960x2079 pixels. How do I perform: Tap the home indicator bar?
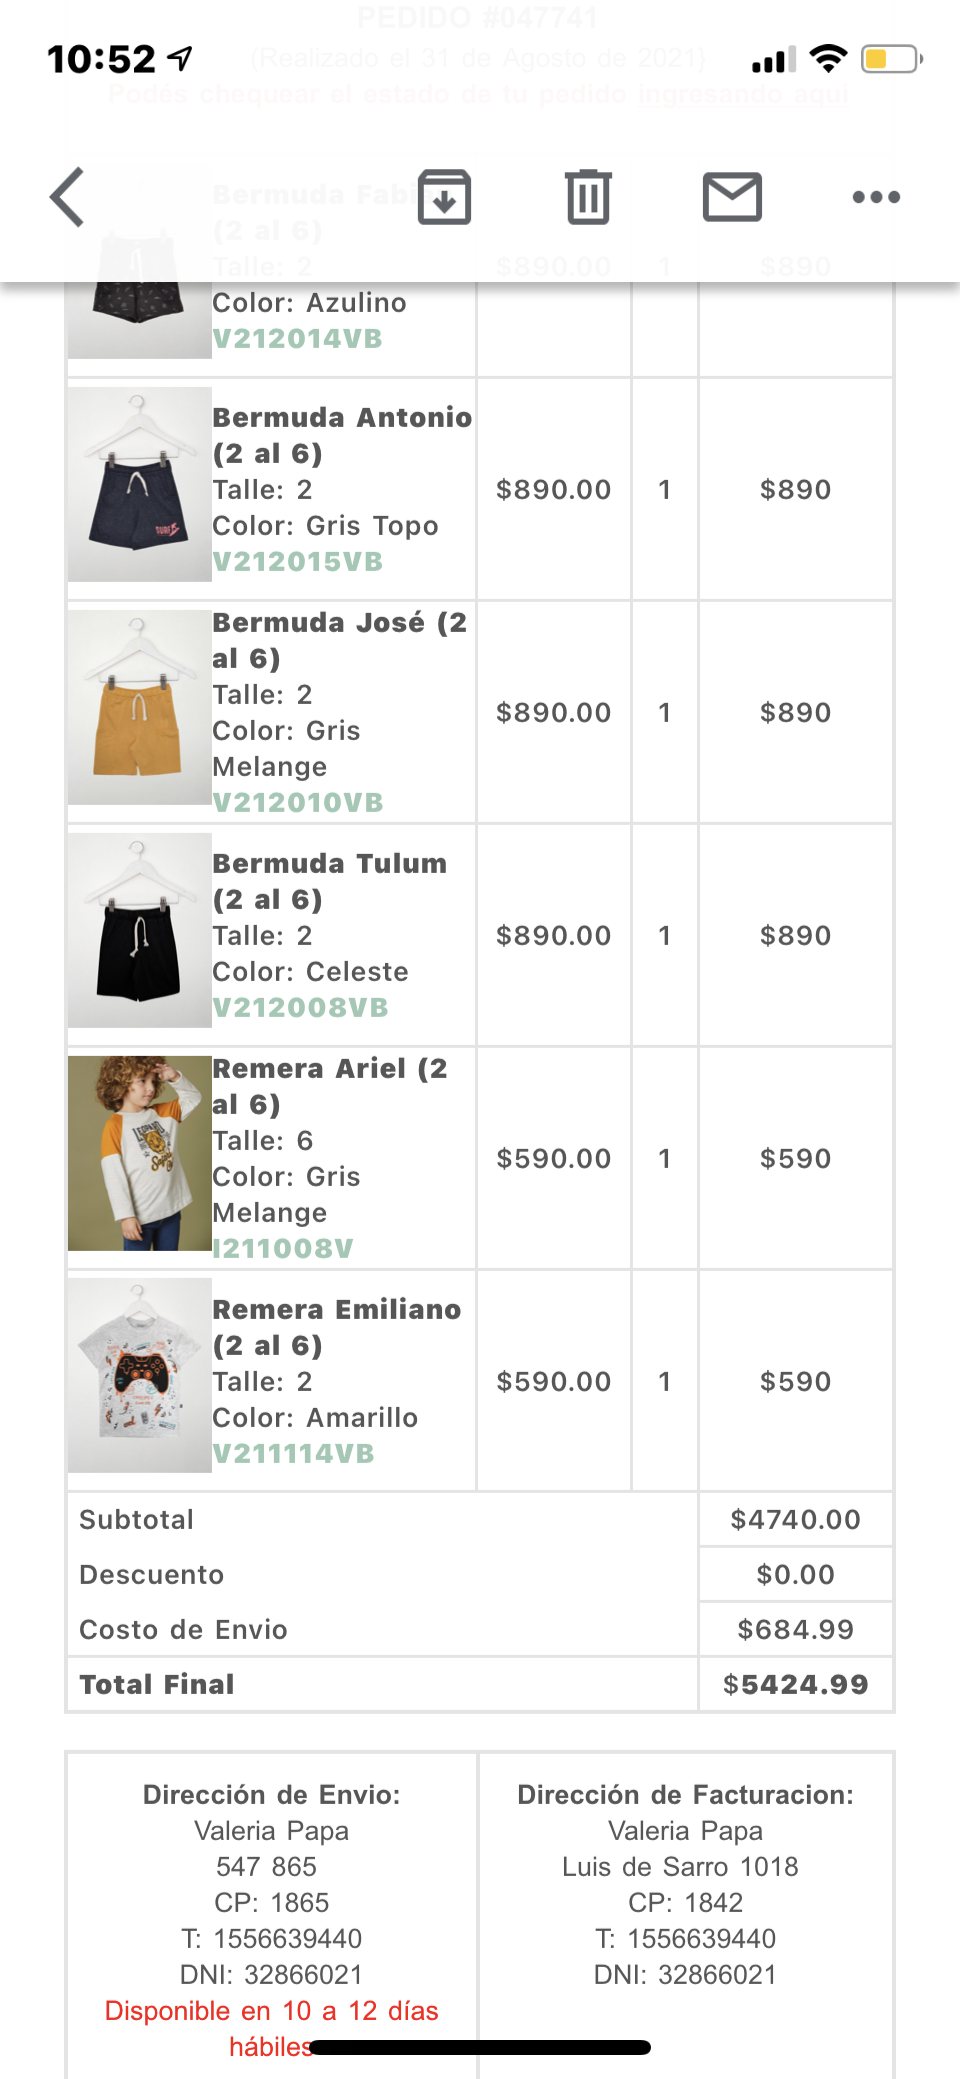(480, 2048)
